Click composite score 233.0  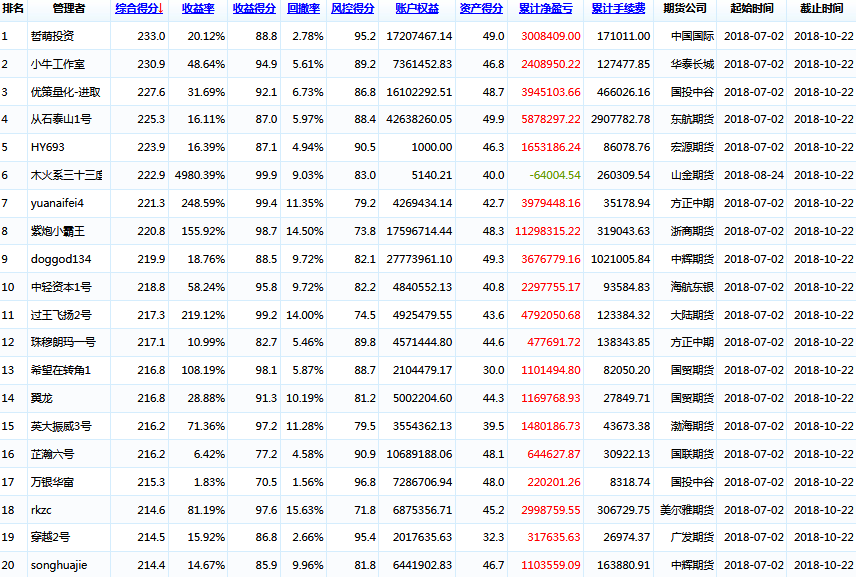pos(151,36)
